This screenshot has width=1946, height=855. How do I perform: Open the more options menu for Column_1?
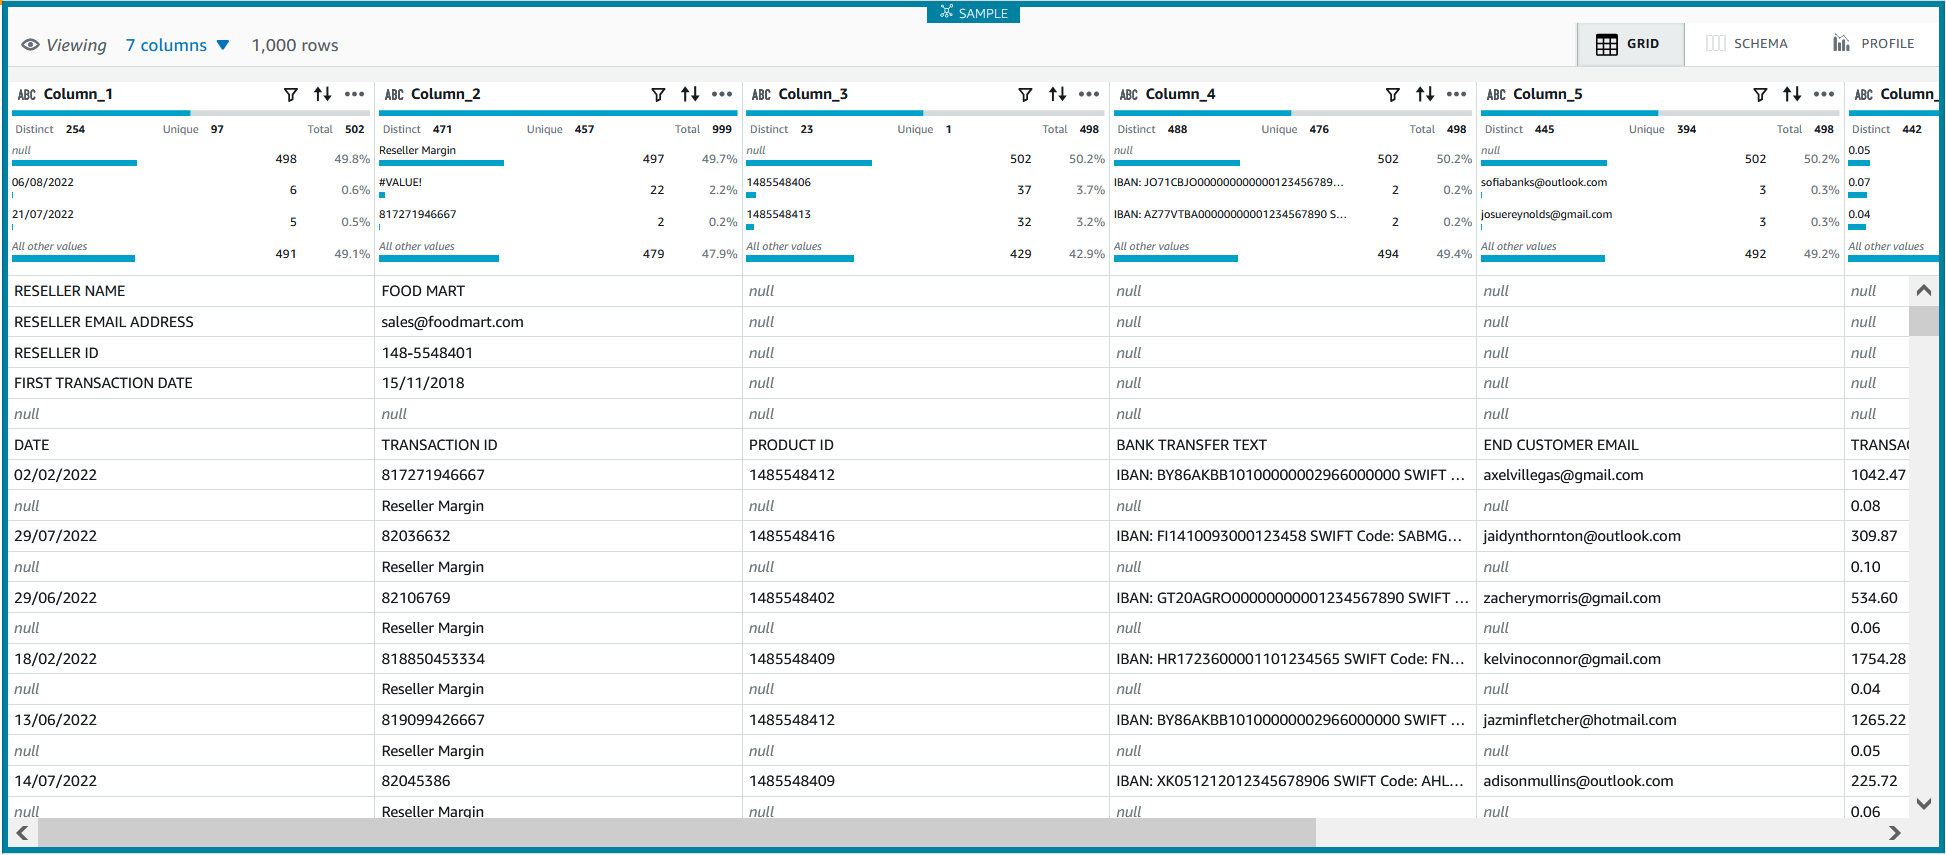pyautogui.click(x=355, y=94)
